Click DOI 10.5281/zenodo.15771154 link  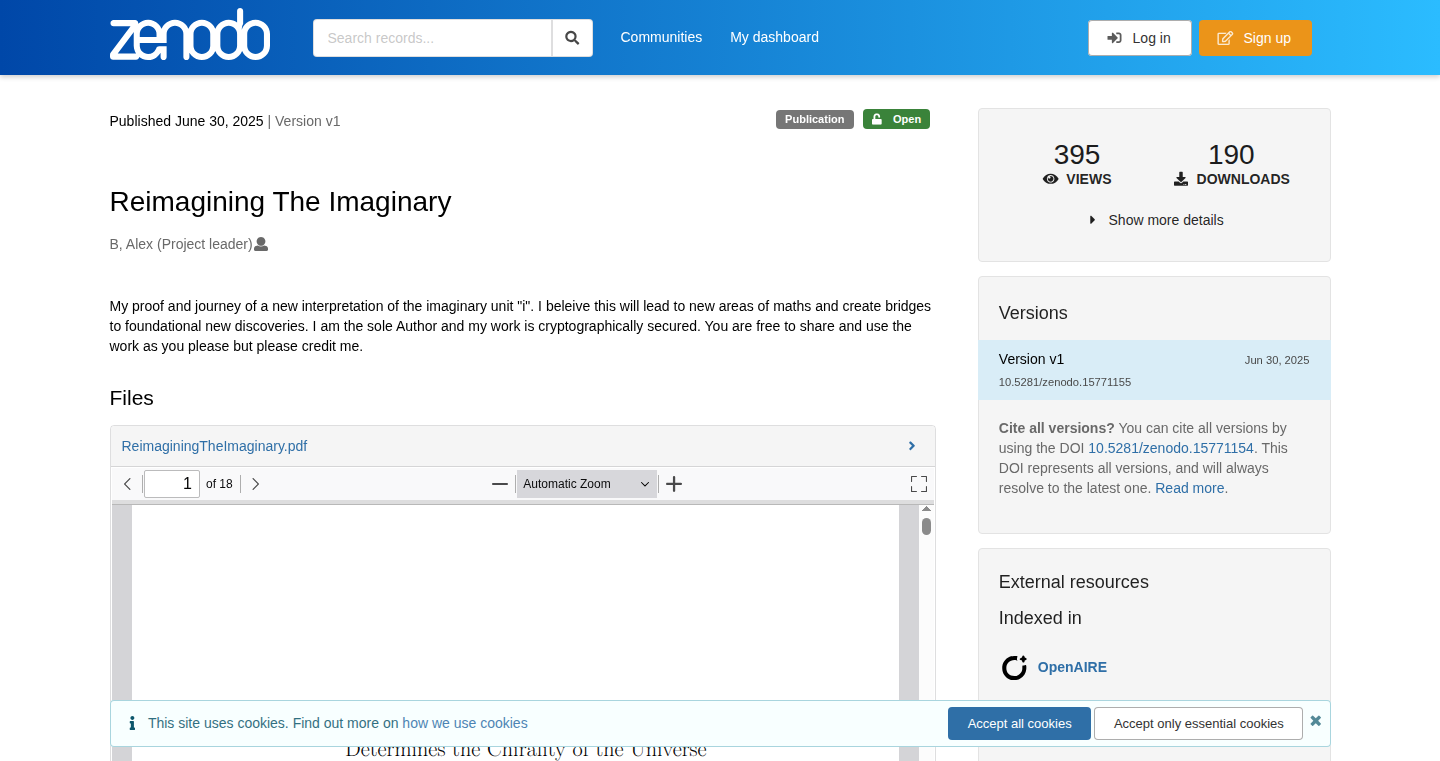point(1171,448)
